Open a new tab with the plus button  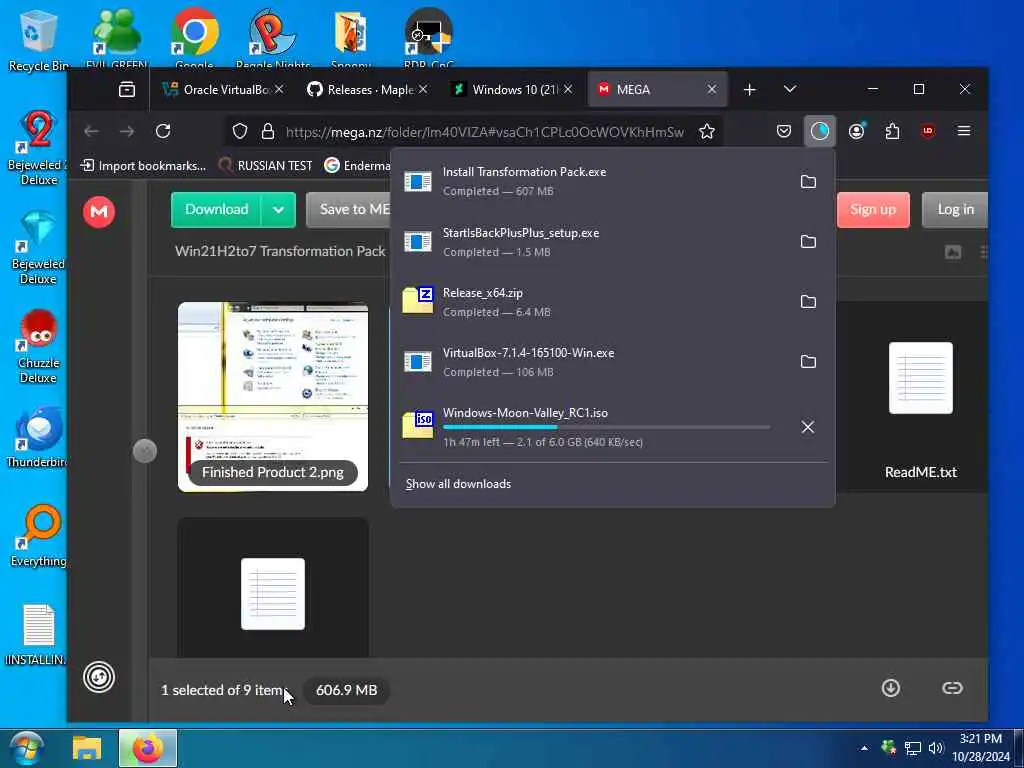click(750, 89)
